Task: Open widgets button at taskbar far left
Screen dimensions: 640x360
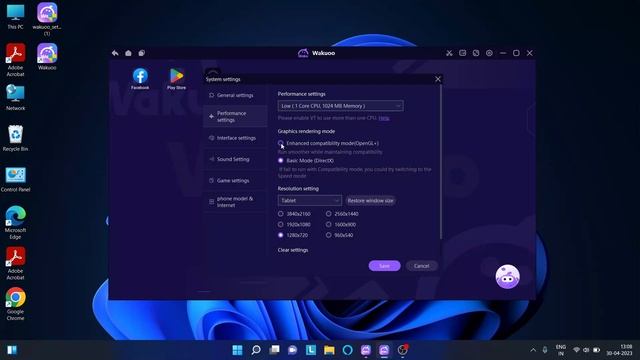Action: pyautogui.click(x=12, y=350)
